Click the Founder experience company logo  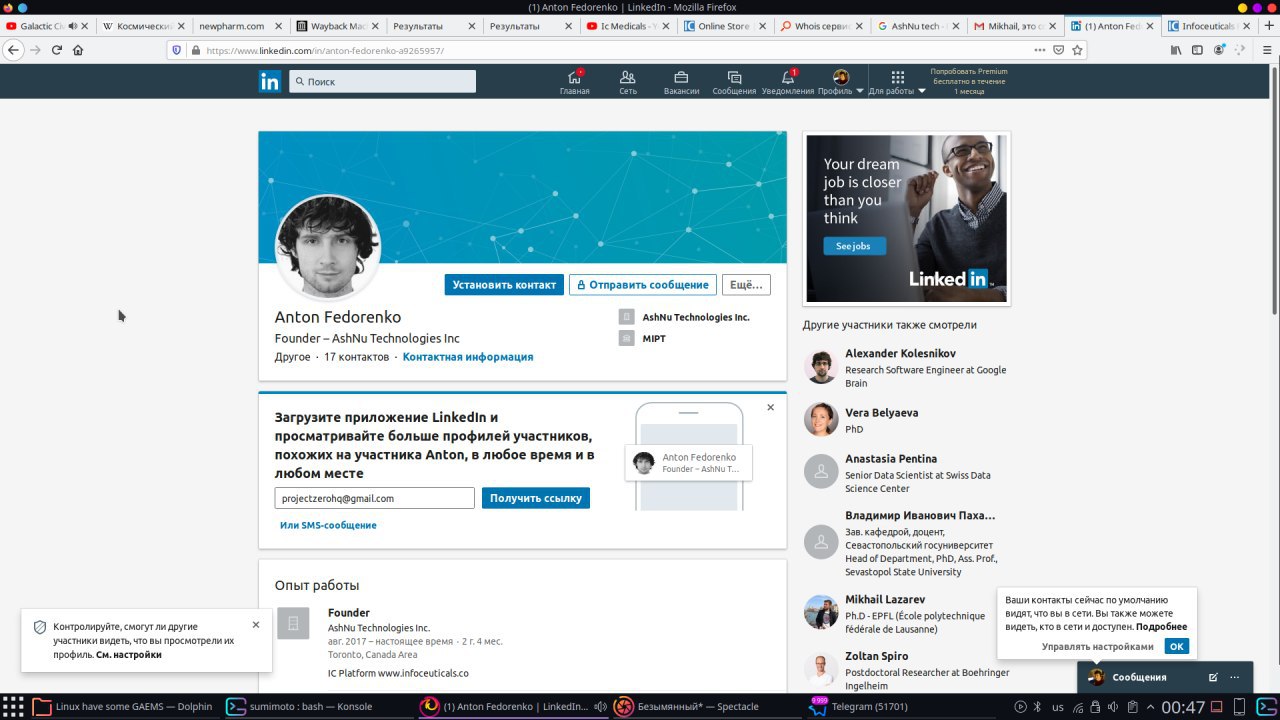293,624
